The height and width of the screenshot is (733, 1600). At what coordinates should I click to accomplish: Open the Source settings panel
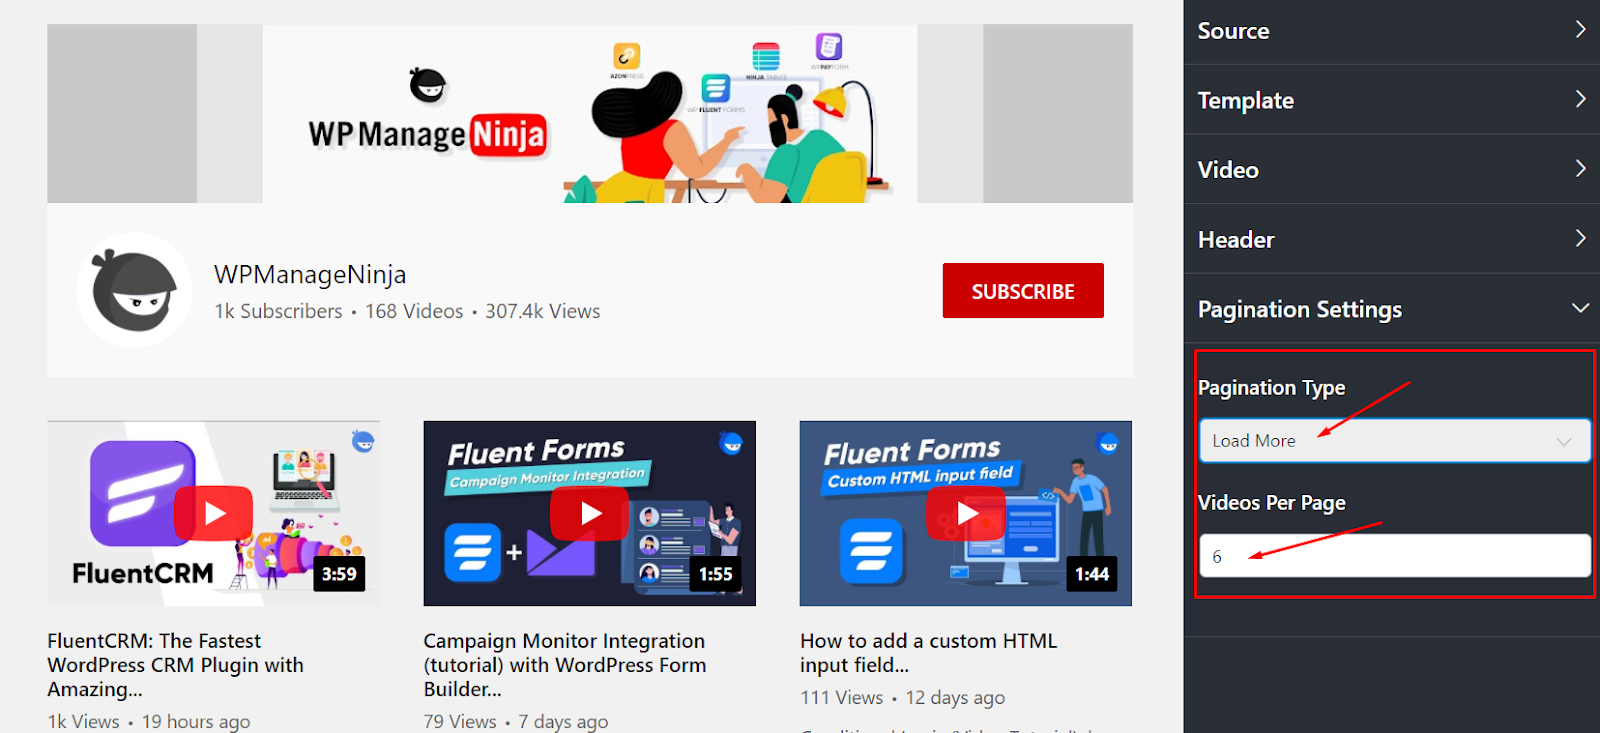pos(1392,31)
